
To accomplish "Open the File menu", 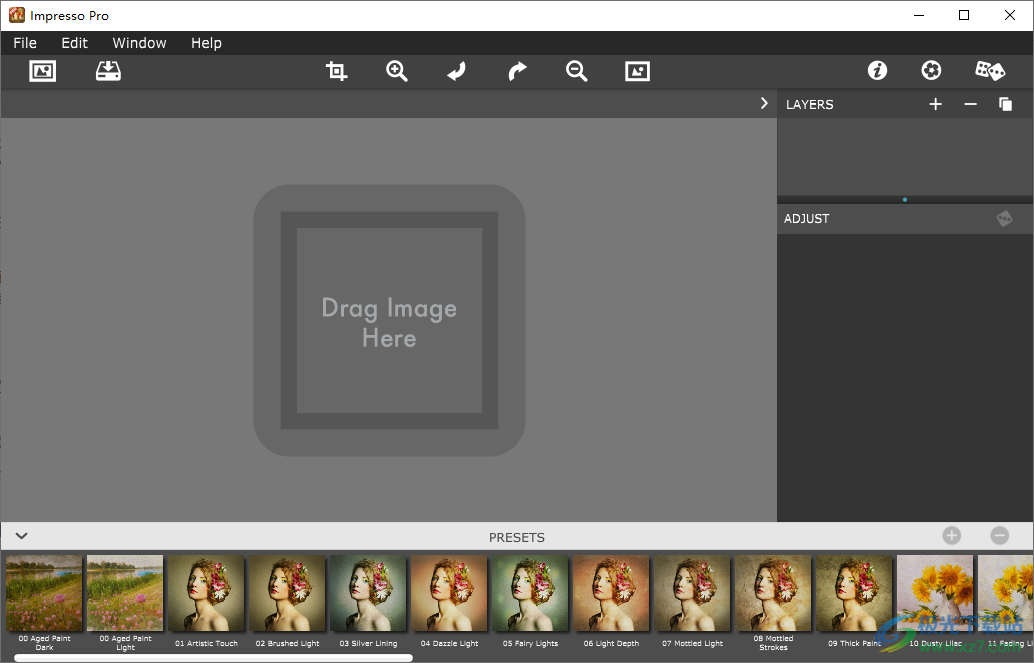I will (25, 43).
